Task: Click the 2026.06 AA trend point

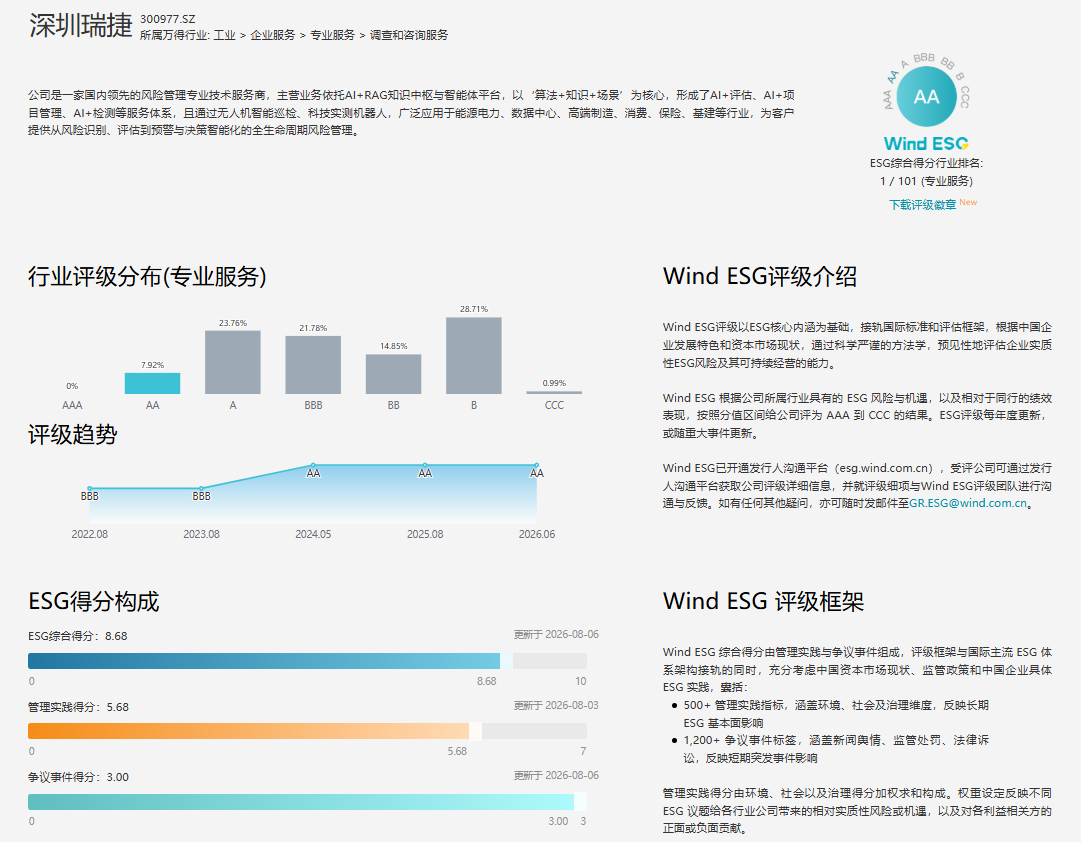Action: (536, 465)
